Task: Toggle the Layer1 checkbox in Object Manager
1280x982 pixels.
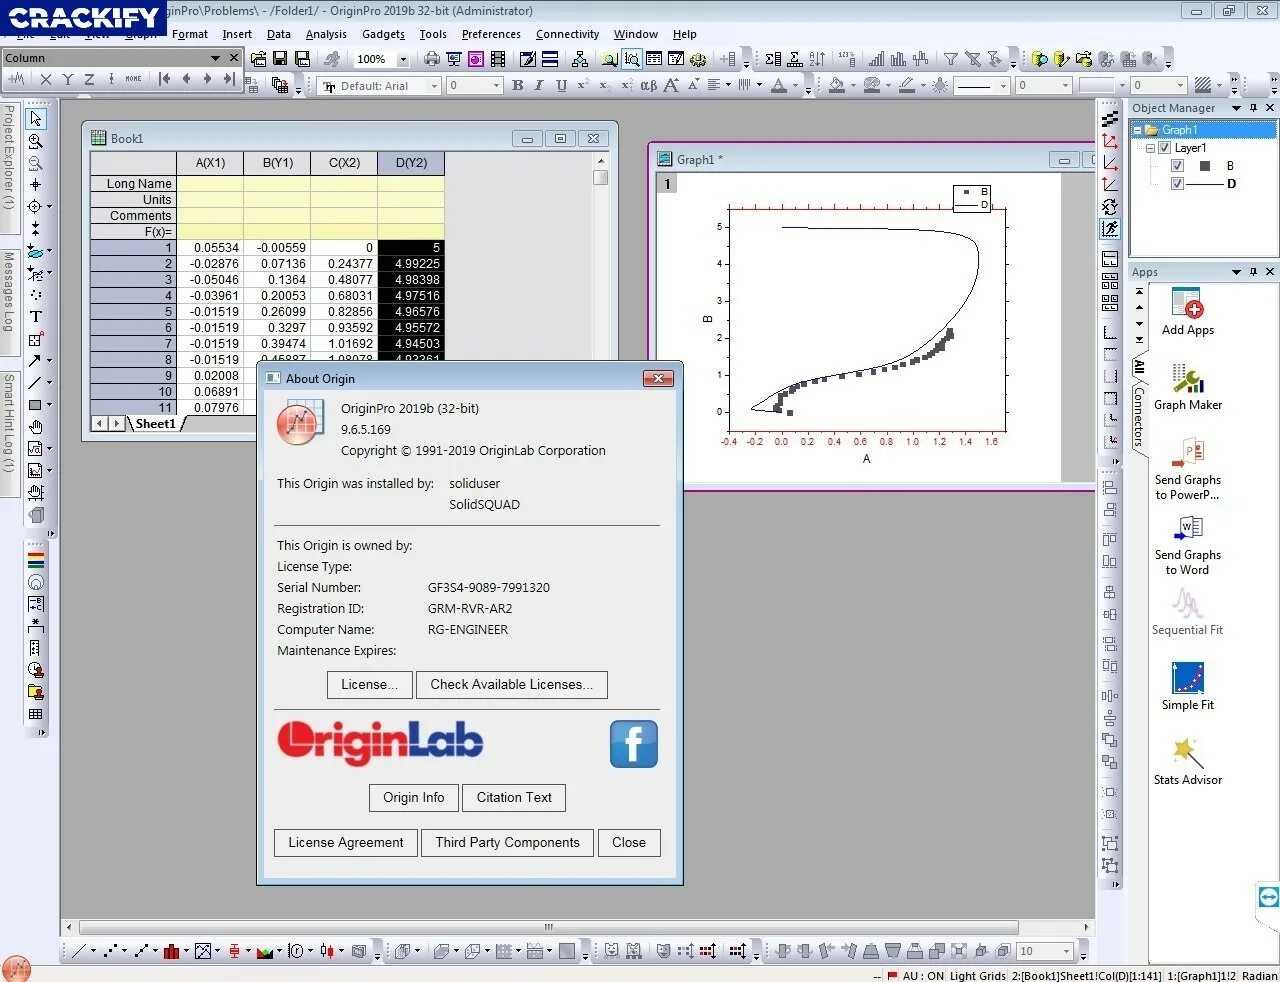Action: point(1164,148)
